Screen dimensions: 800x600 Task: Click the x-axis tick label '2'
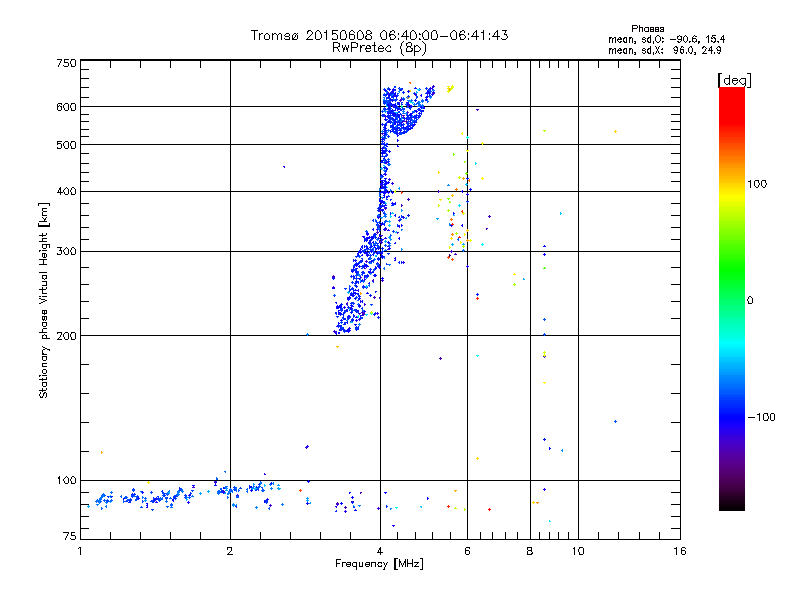click(x=230, y=551)
